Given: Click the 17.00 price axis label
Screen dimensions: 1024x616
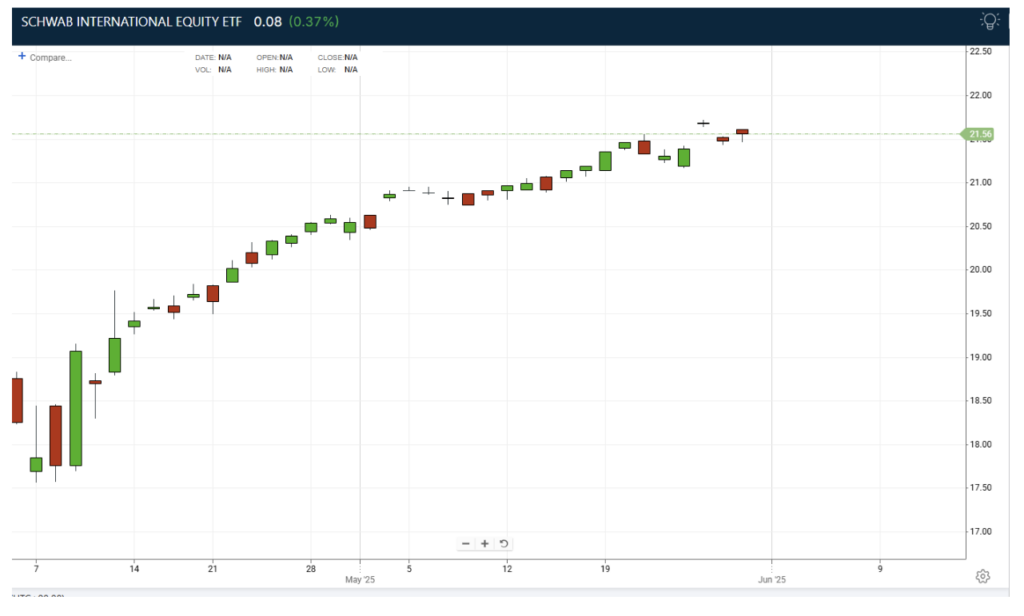Looking at the screenshot, I should tap(980, 531).
